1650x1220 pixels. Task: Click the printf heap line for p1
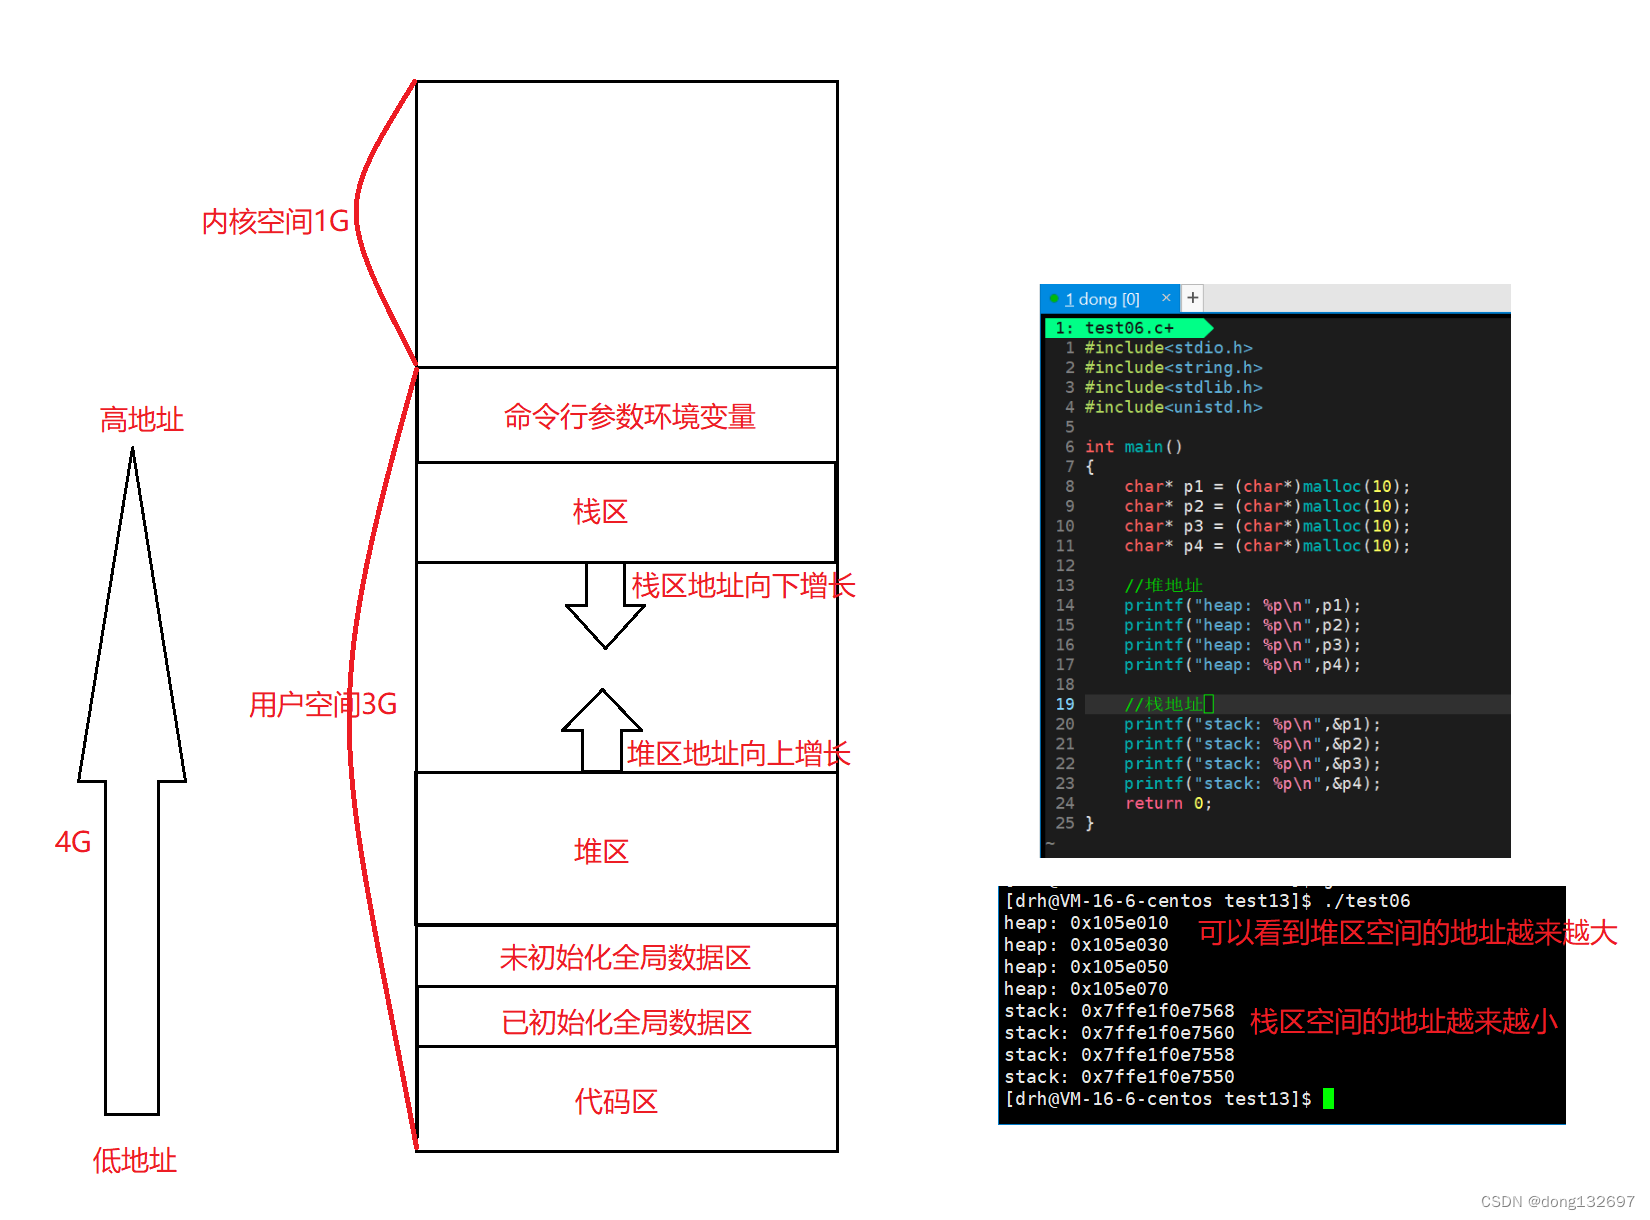(x=1242, y=606)
